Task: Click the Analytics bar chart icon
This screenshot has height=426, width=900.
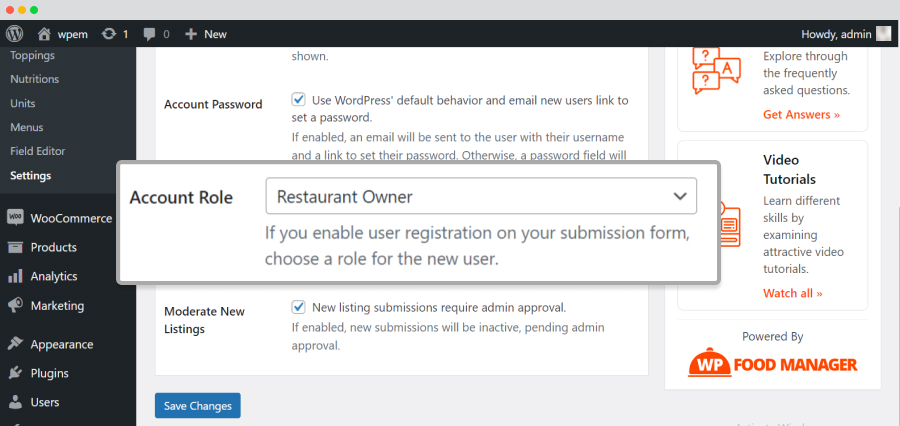Action: pos(15,276)
